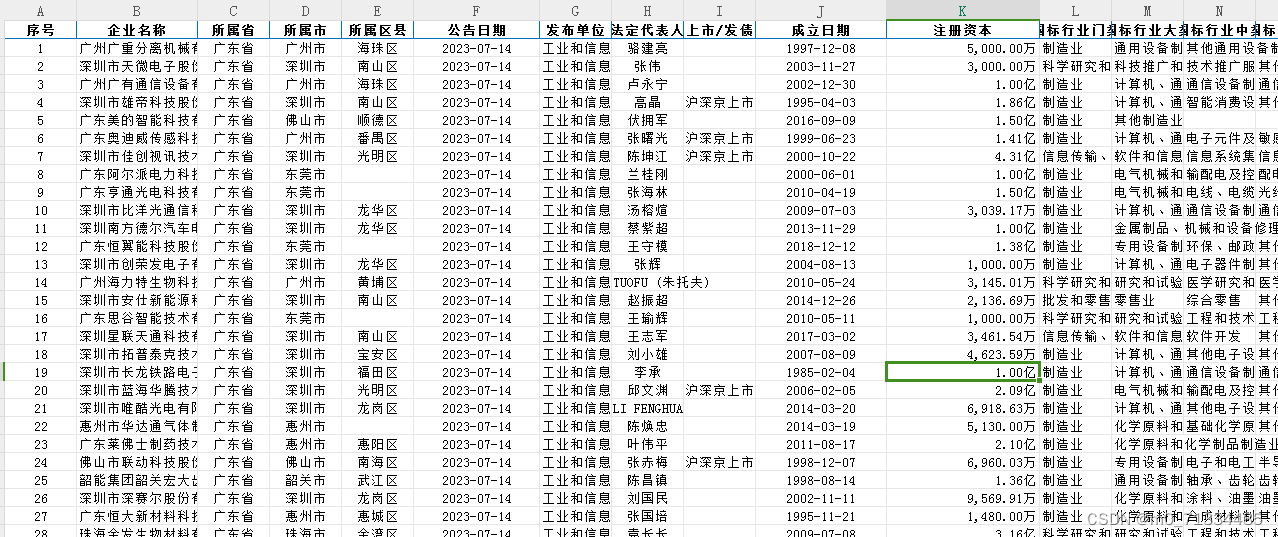1278x537 pixels.
Task: Select column B by its letter header
Action: click(137, 11)
